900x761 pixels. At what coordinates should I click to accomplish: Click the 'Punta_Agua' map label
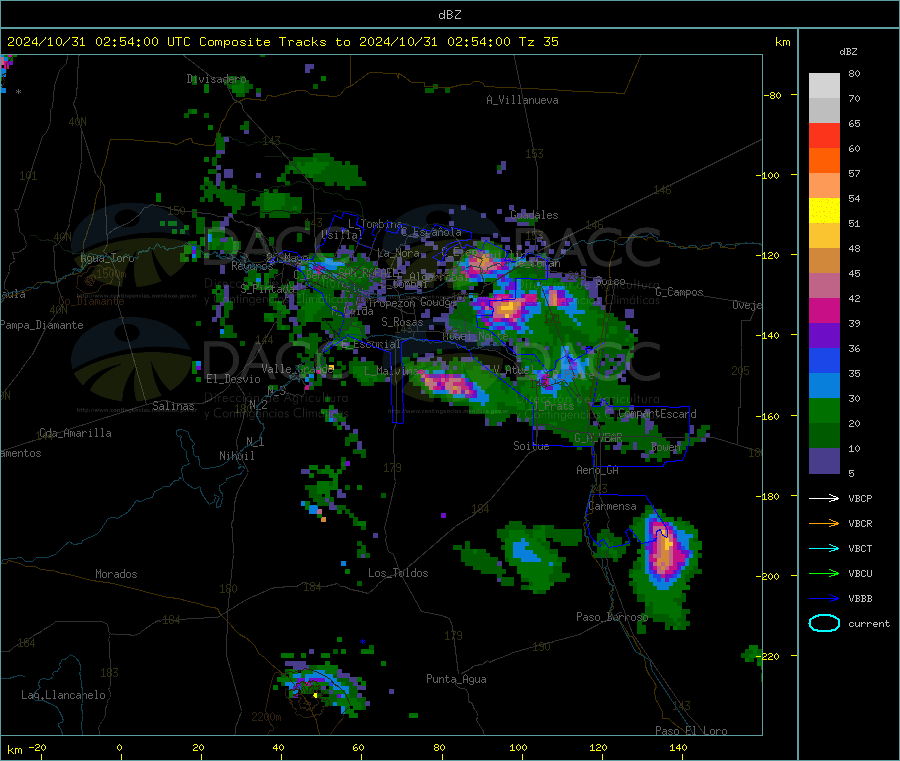(x=456, y=679)
